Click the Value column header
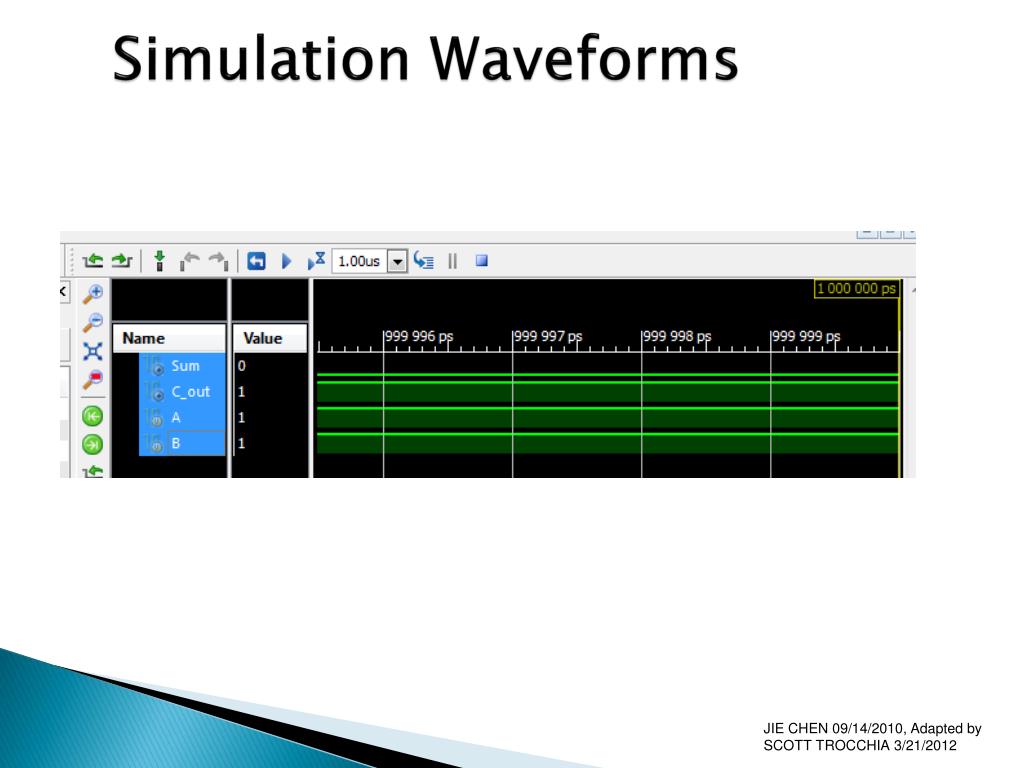This screenshot has height=768, width=1024. [270, 338]
